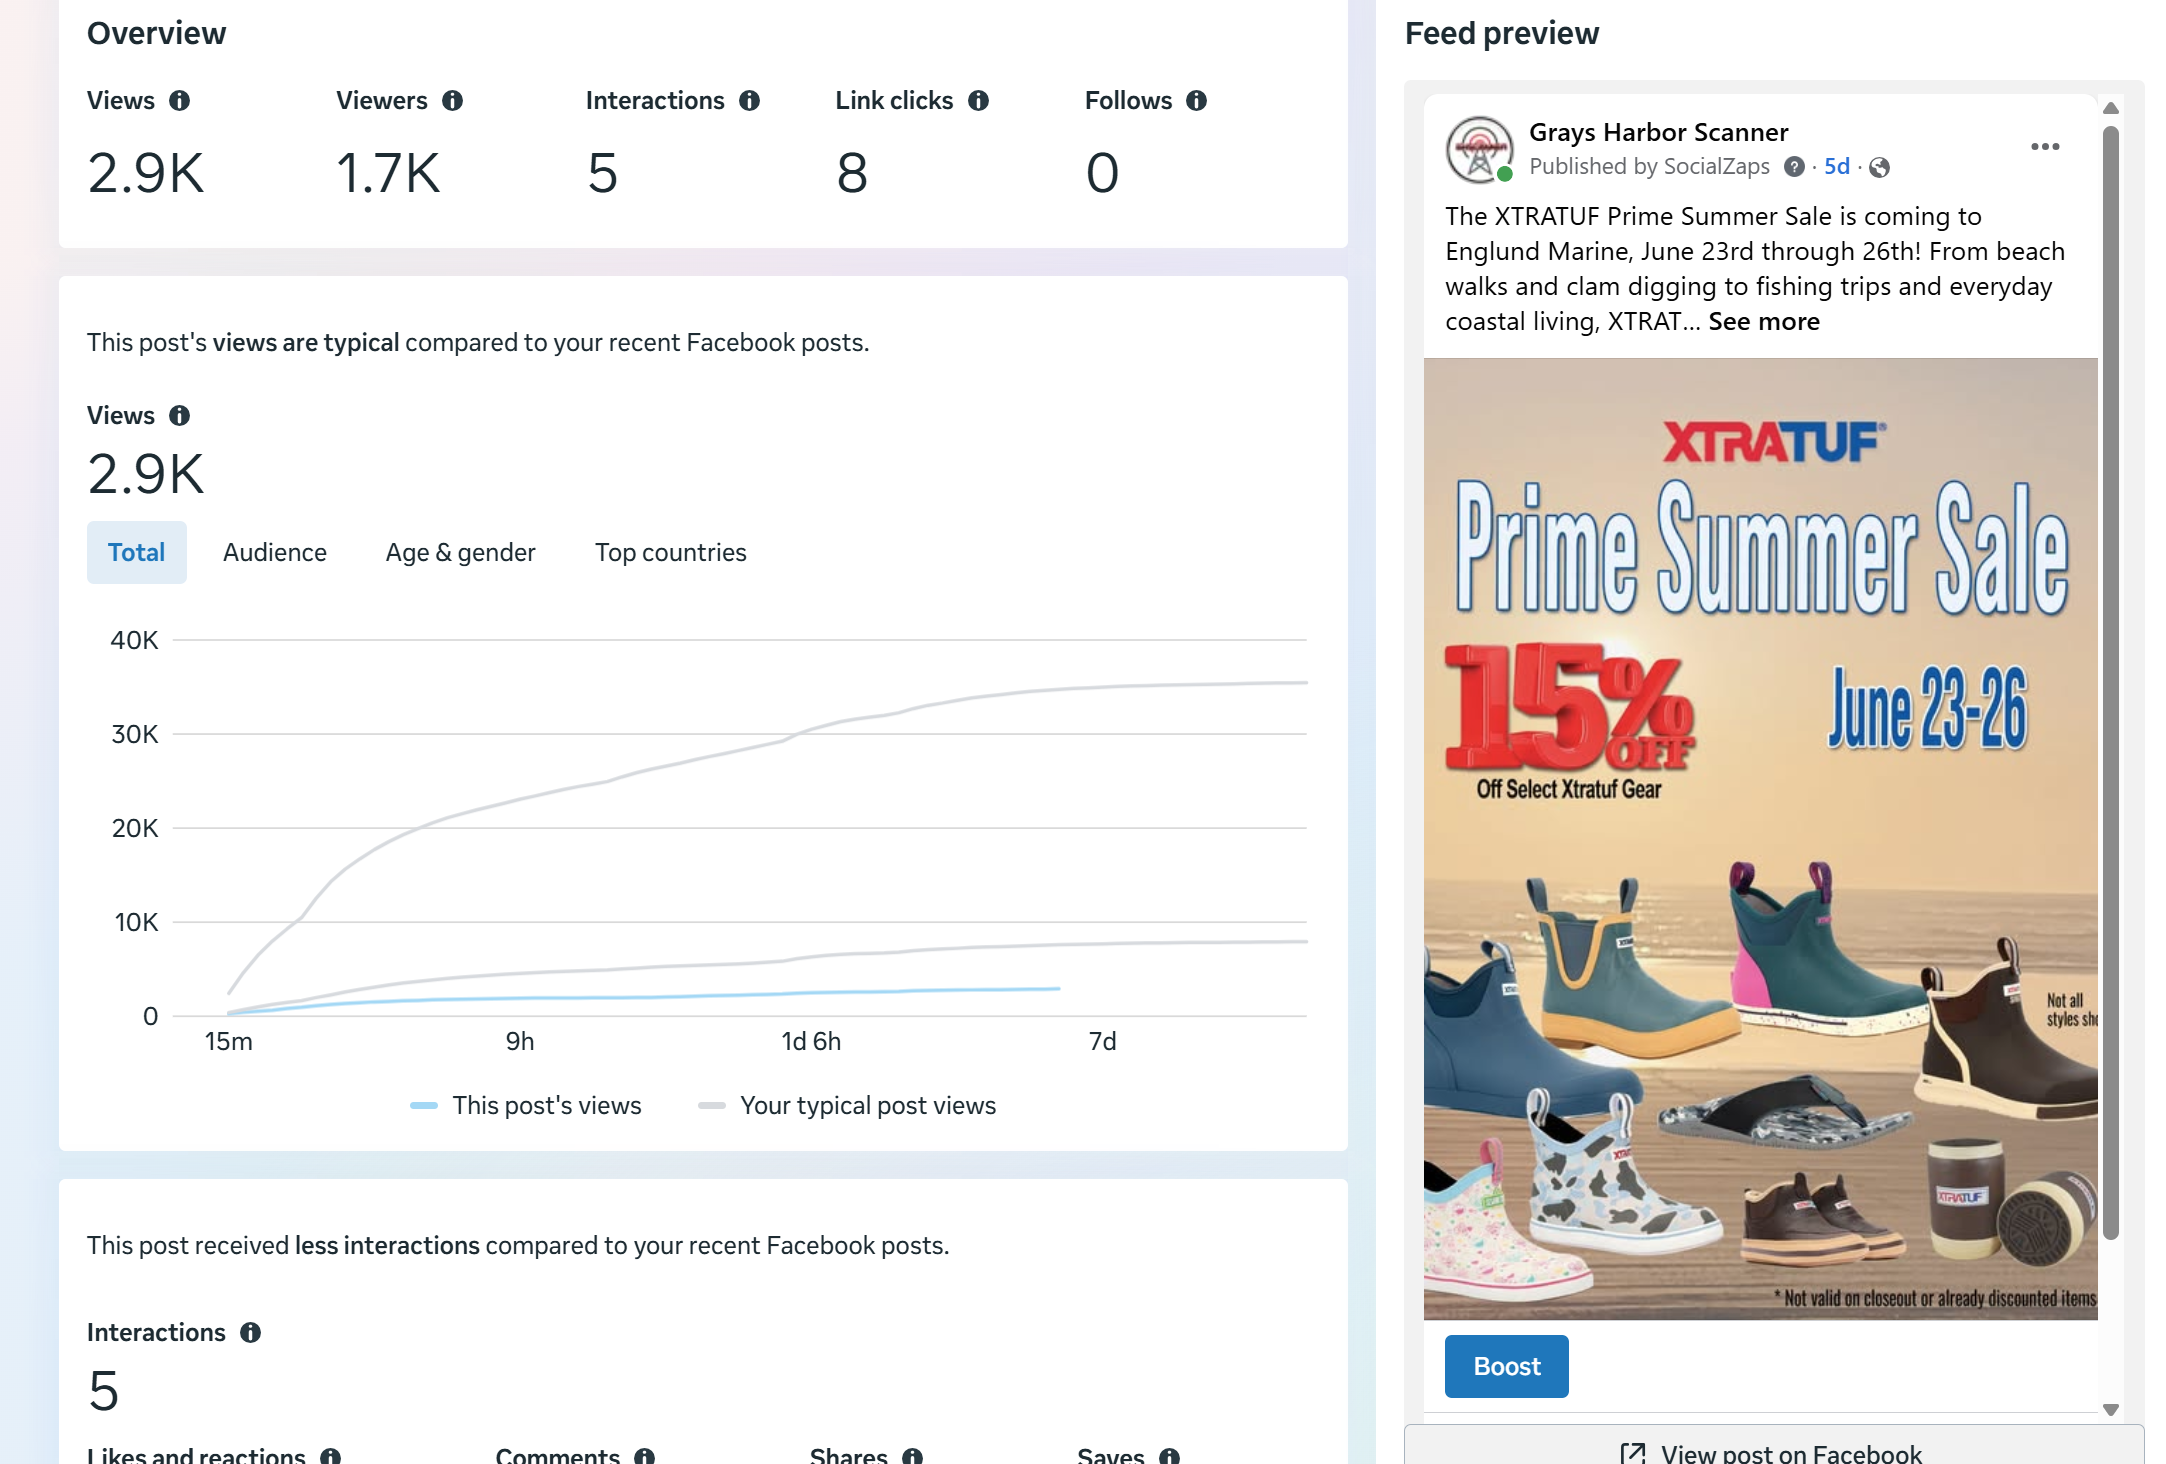Click the info icon next to Views in Overview
The width and height of the screenshot is (2166, 1464).
(x=180, y=101)
